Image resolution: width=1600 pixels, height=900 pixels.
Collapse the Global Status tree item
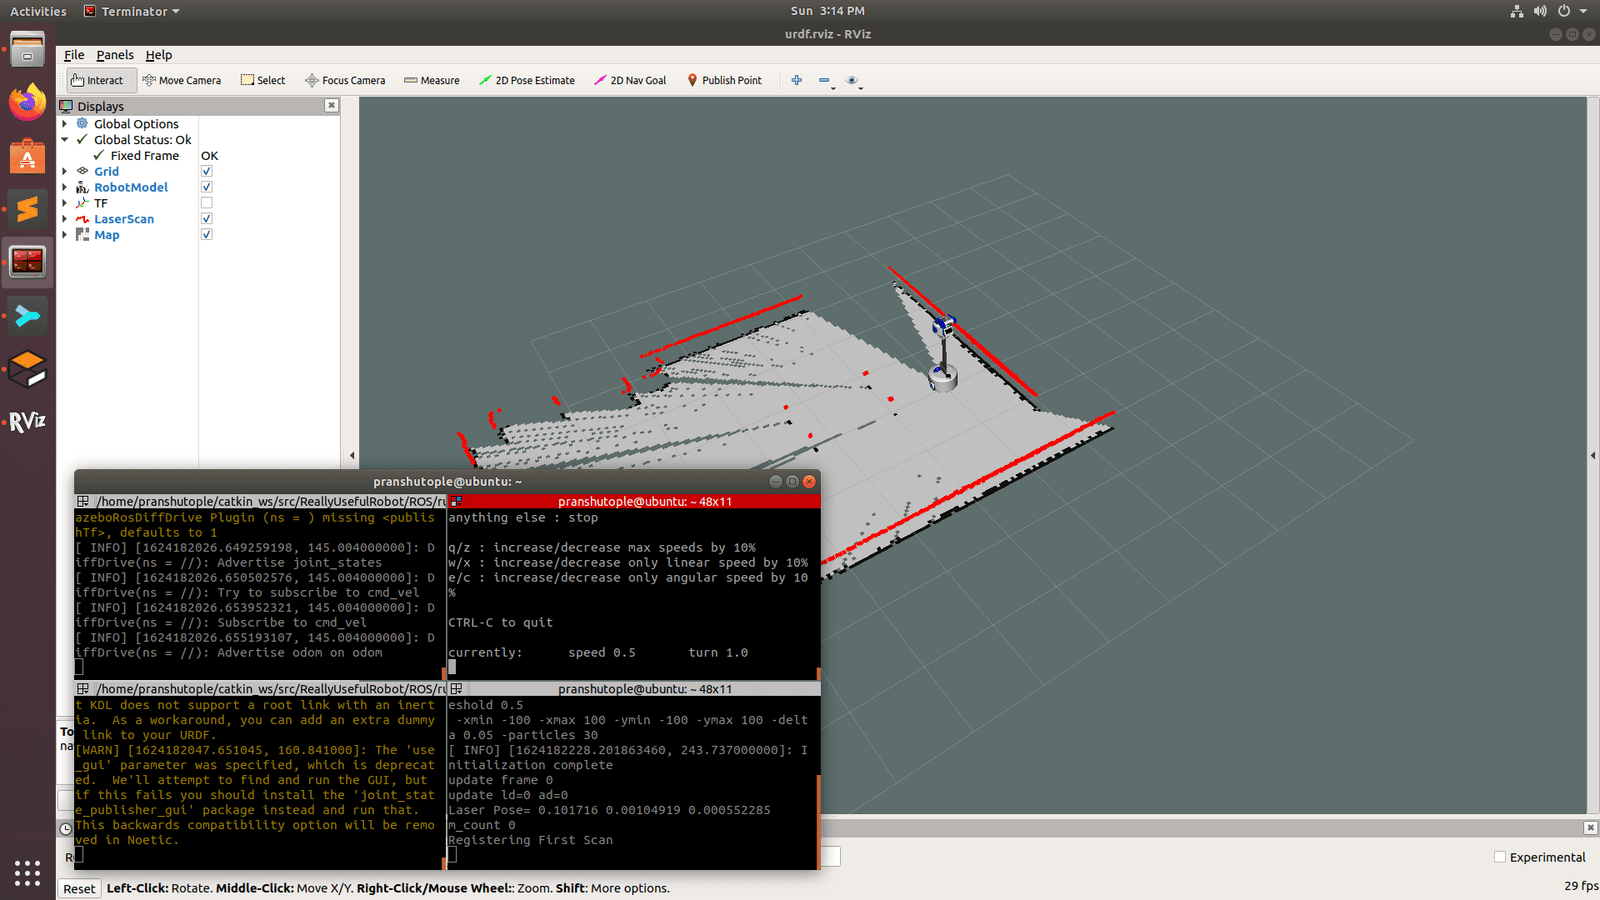[x=65, y=140]
